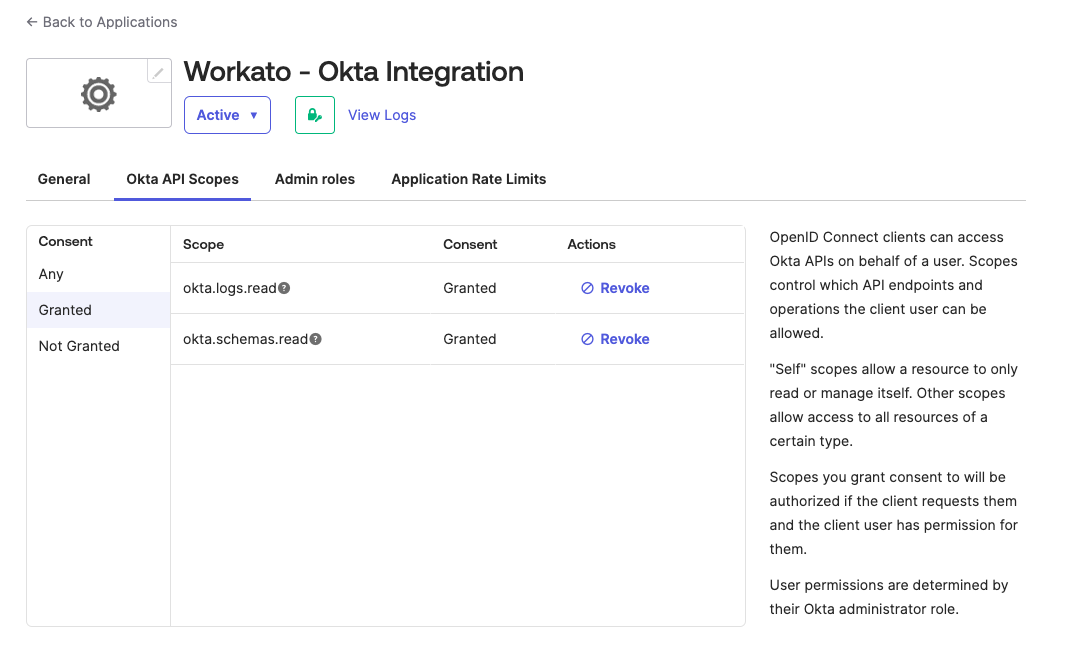
Task: Go back to Applications
Action: 101,21
